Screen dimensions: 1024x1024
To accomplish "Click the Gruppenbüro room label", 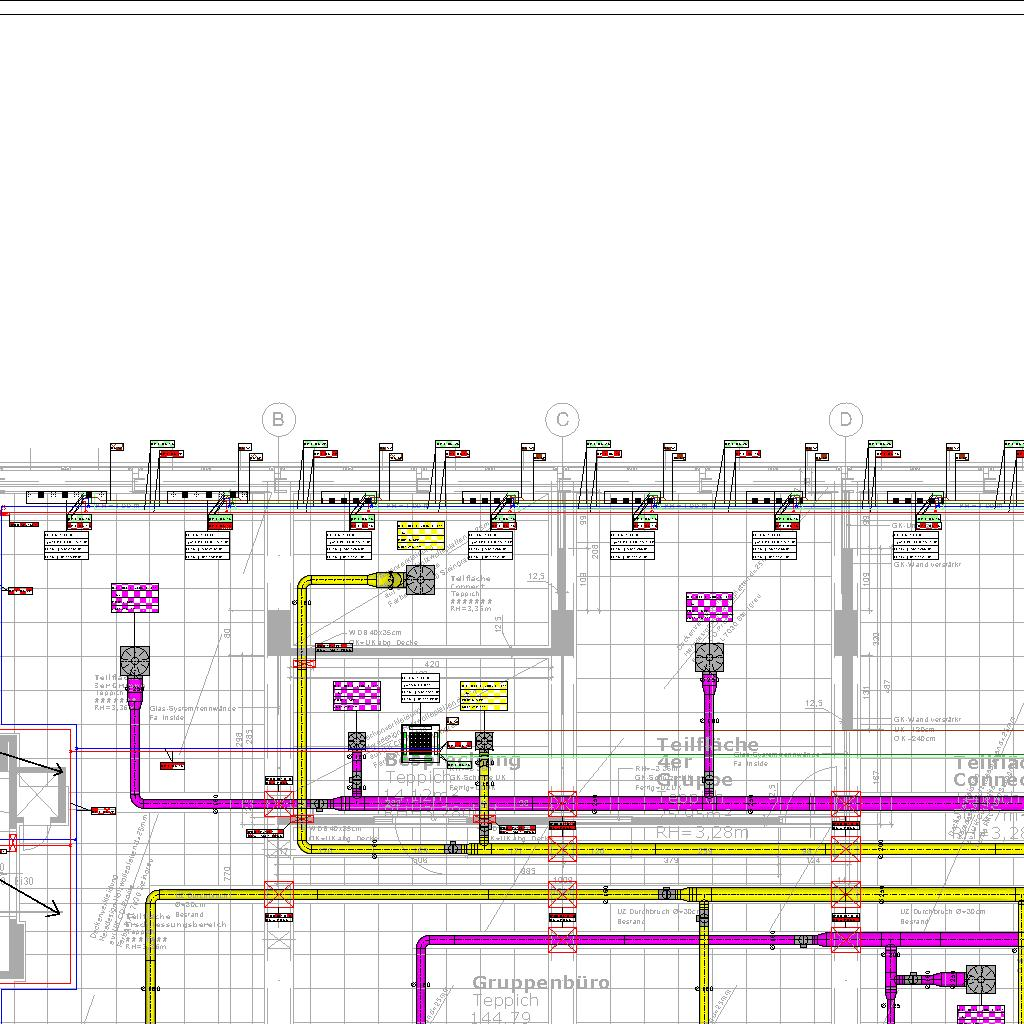I will [540, 983].
